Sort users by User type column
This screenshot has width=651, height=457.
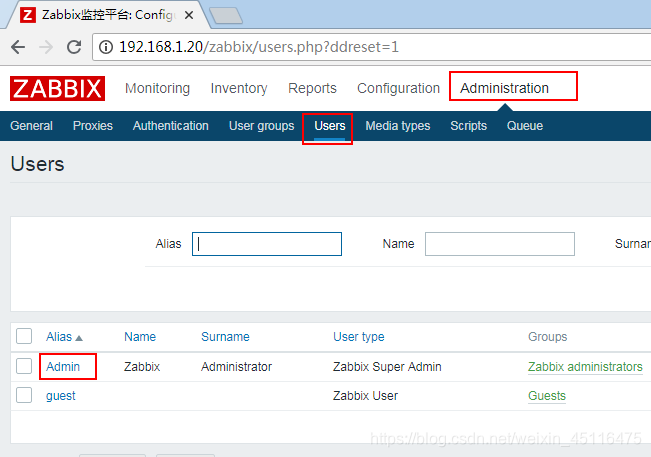click(359, 337)
